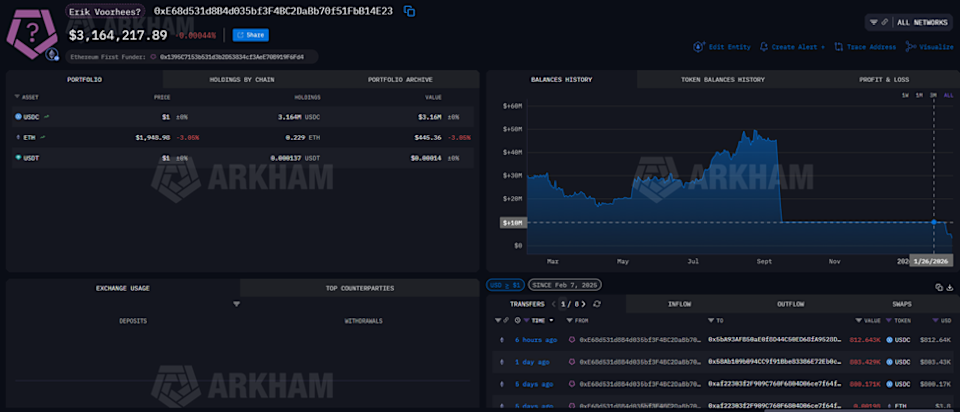Click the Edit Entity link
The width and height of the screenshot is (960, 412).
(x=729, y=47)
